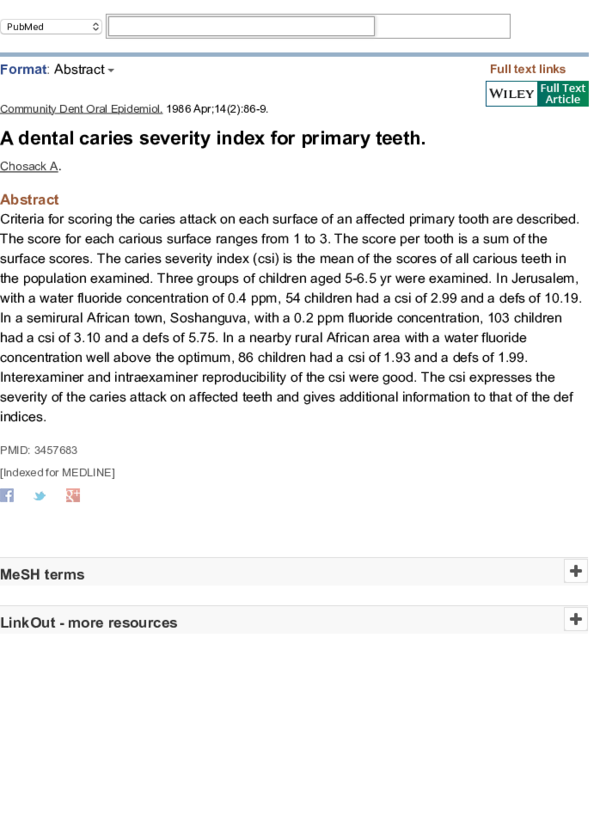Share the article on Facebook

[x=7, y=495]
